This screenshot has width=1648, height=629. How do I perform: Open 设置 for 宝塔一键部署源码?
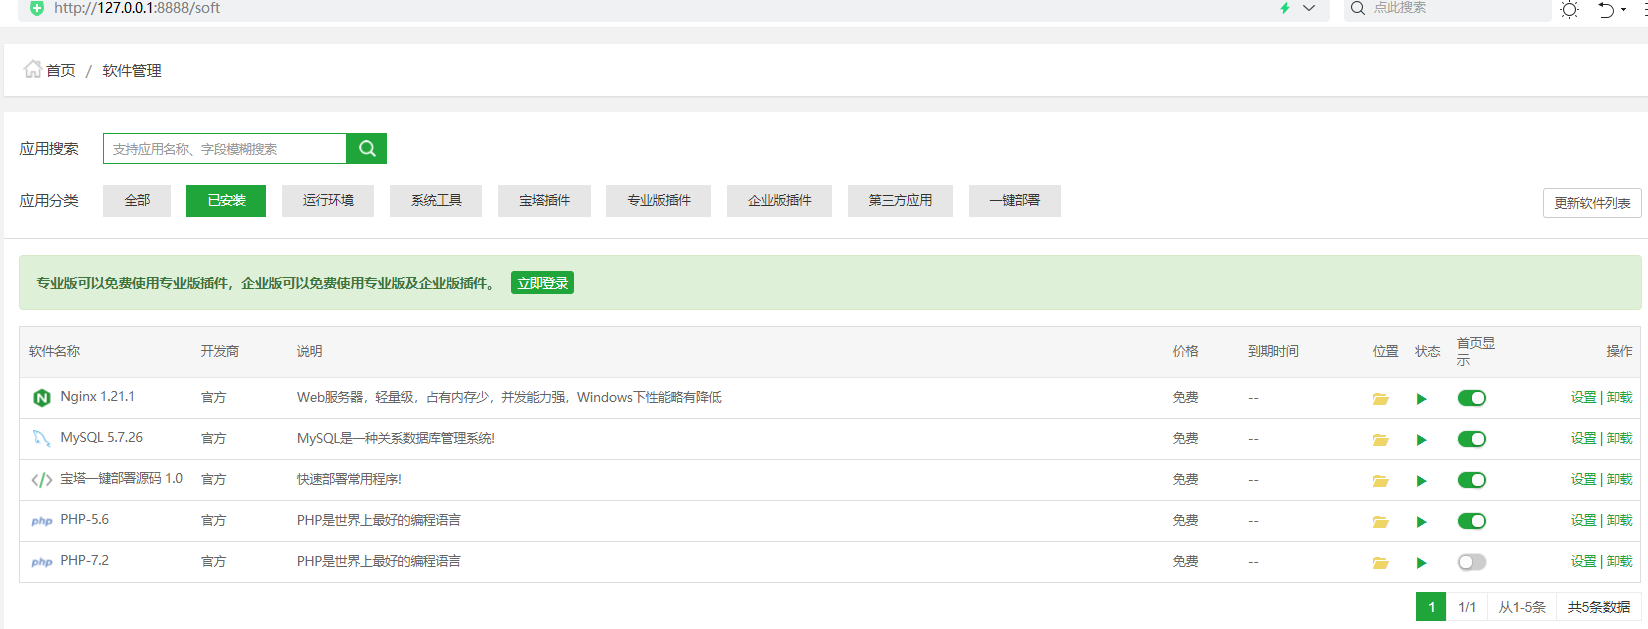pyautogui.click(x=1583, y=480)
